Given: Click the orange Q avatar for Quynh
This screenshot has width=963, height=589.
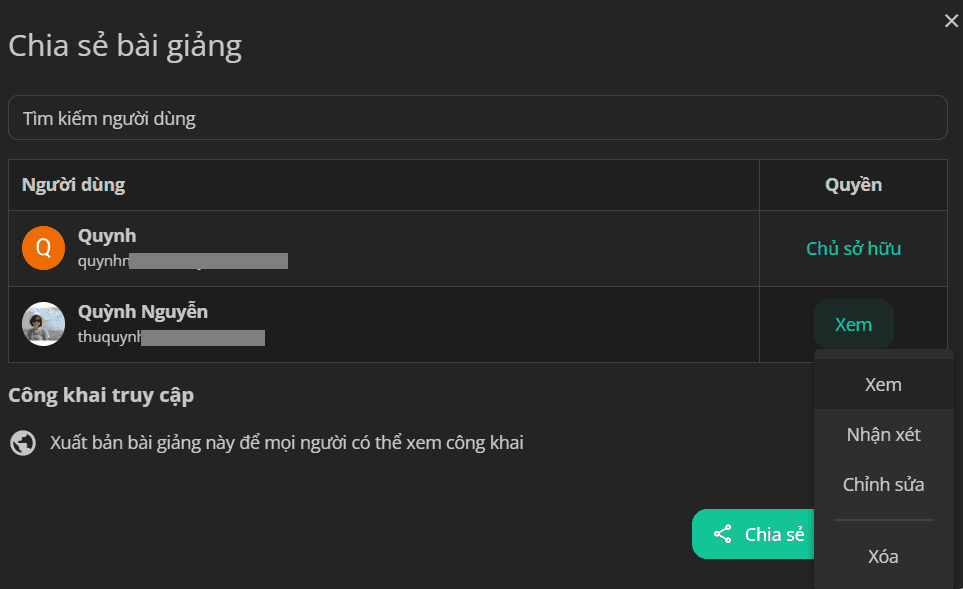Looking at the screenshot, I should 44,248.
